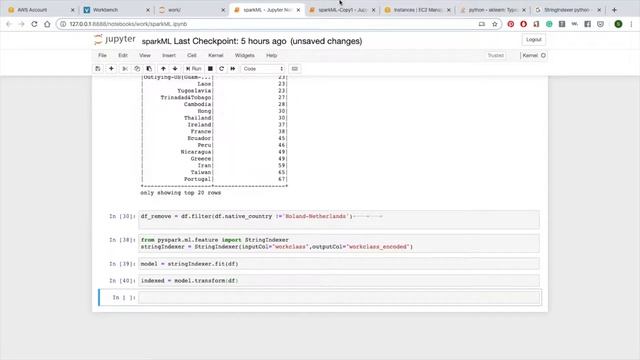The image size is (640, 360).
Task: Click the red Opera-style extension icon
Action: [x=523, y=24]
